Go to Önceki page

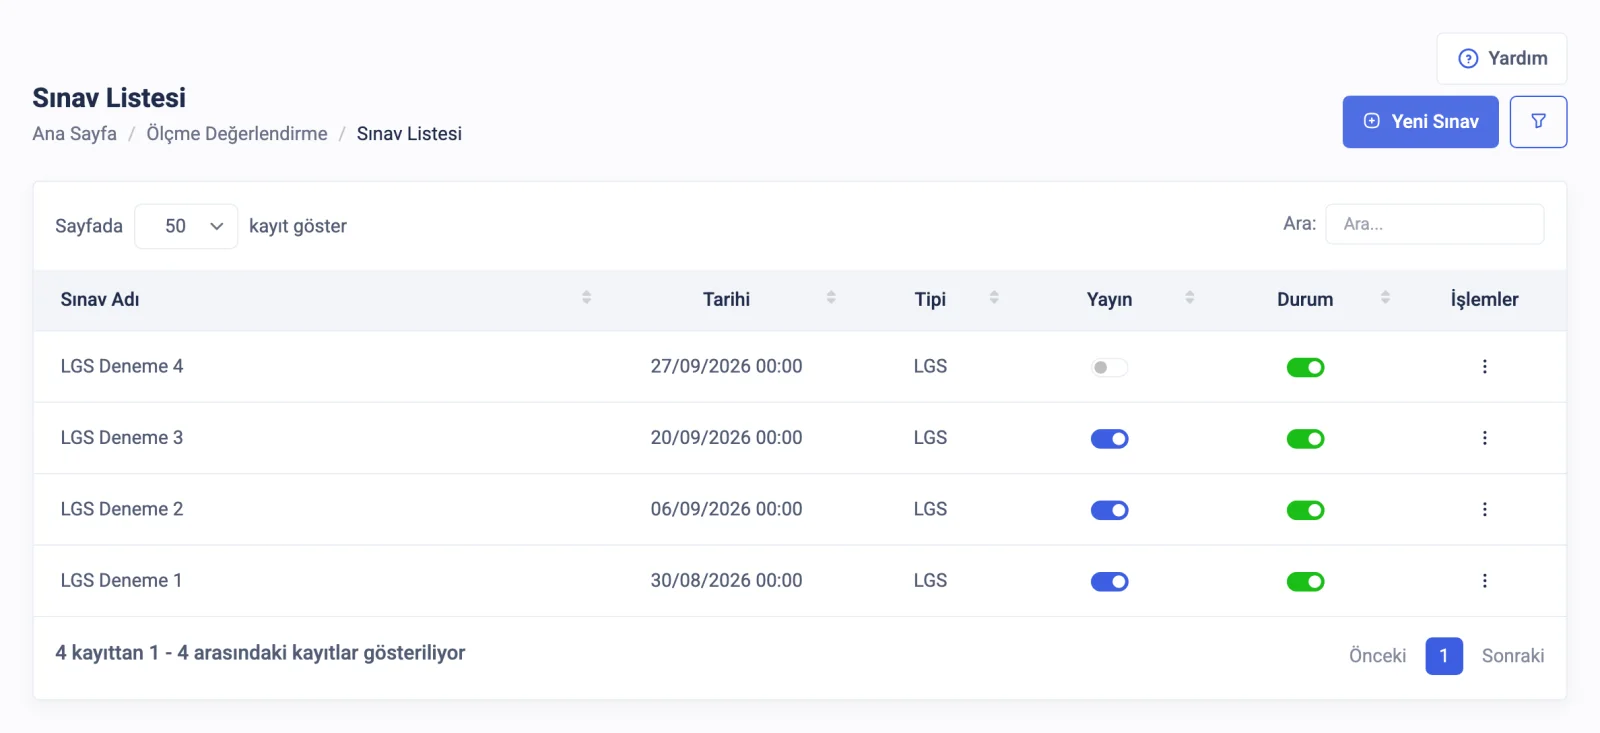(x=1377, y=656)
